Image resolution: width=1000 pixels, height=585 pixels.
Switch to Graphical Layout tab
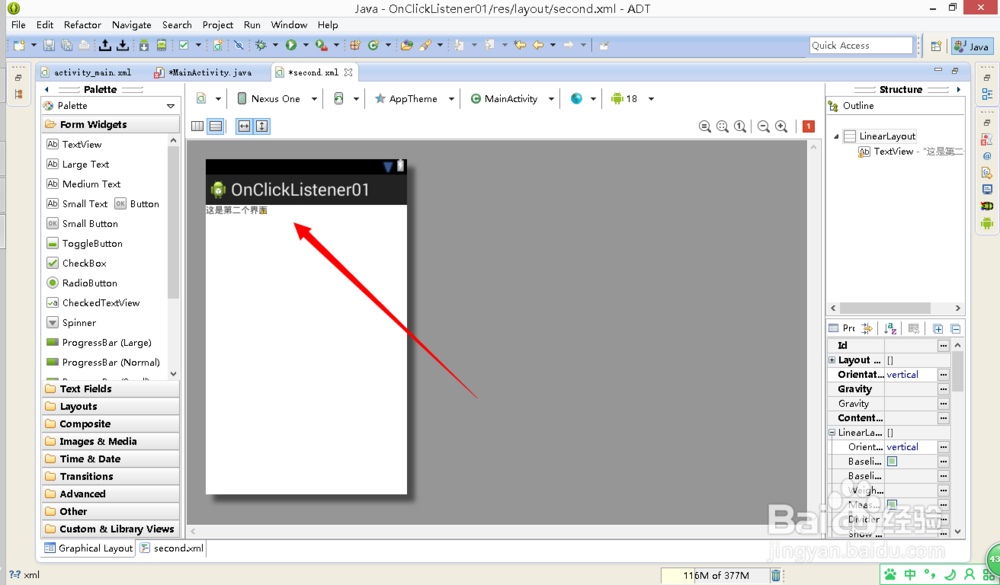pos(89,548)
